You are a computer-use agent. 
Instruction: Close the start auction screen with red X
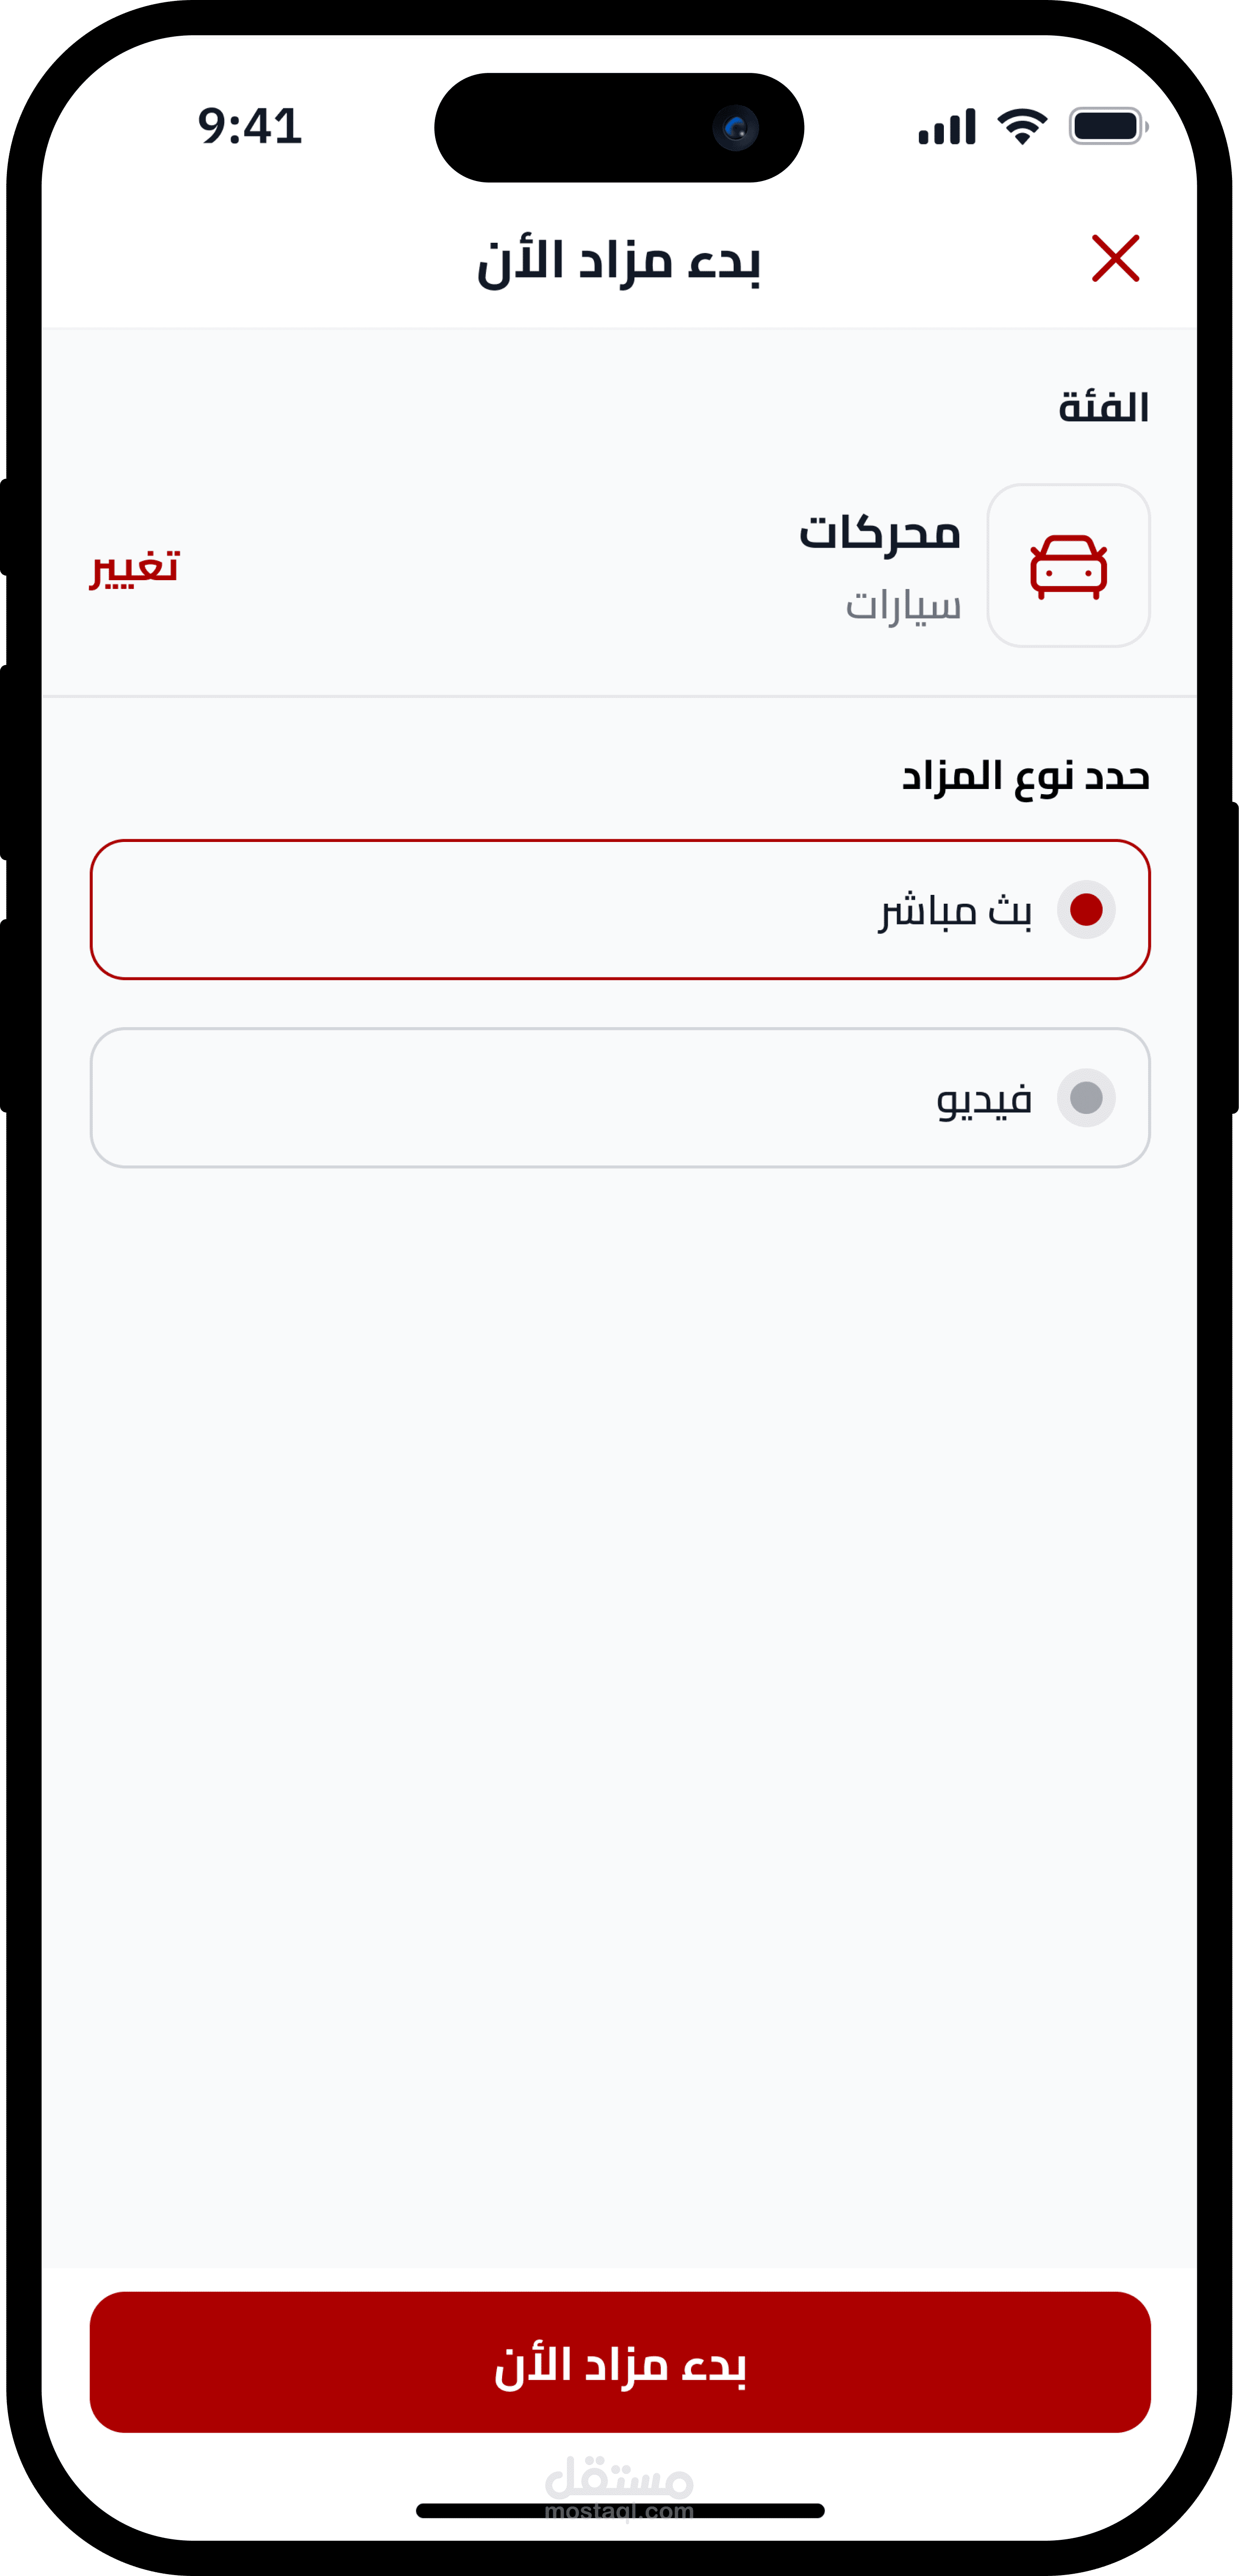(x=1115, y=259)
